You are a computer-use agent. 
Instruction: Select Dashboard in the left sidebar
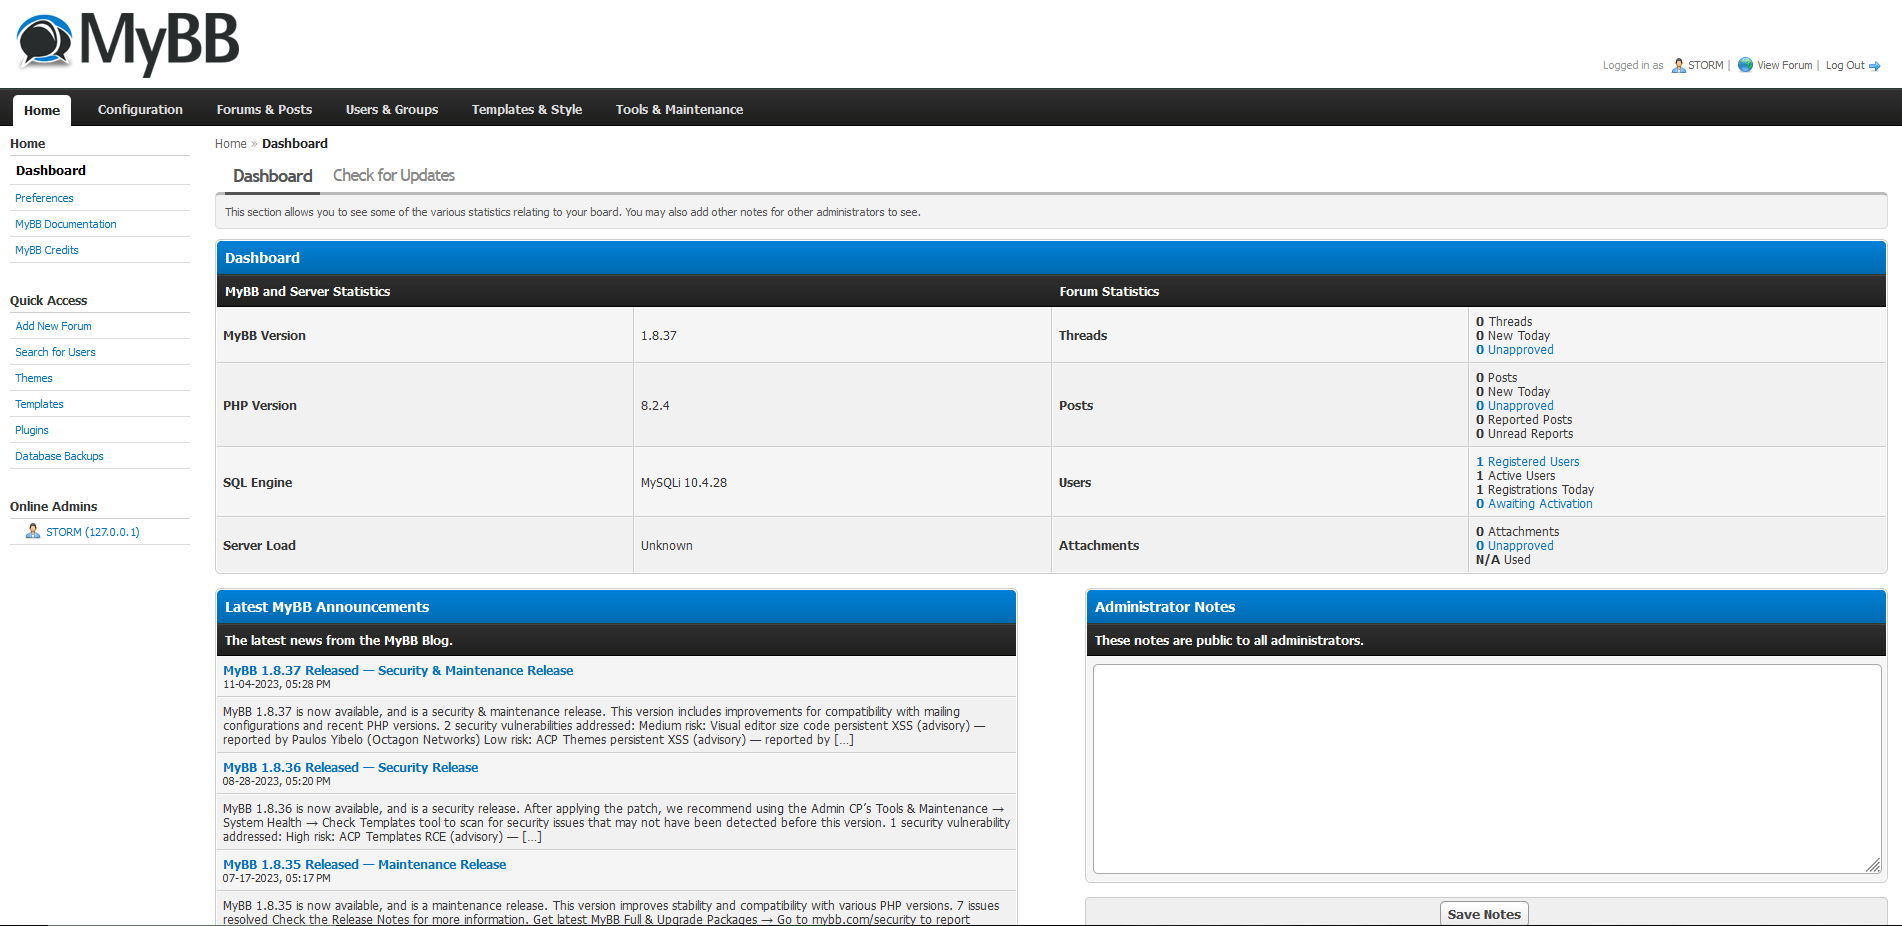tap(51, 171)
